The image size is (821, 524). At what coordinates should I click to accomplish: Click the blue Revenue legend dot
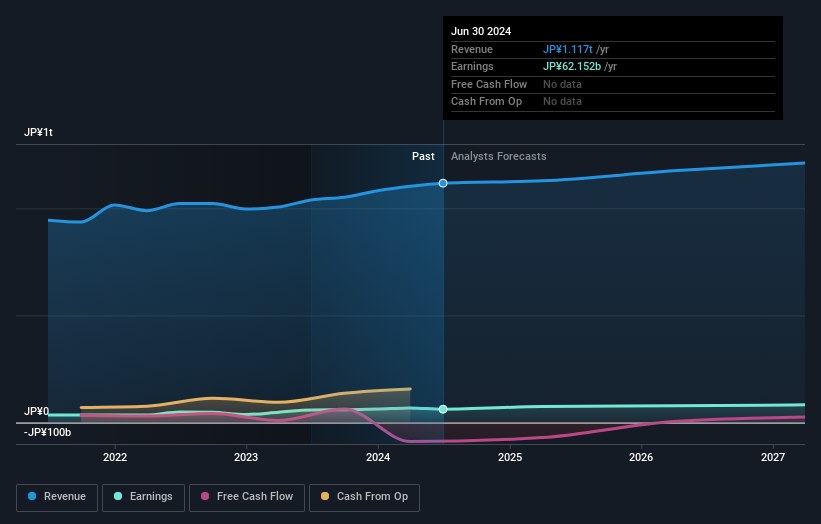coord(32,496)
